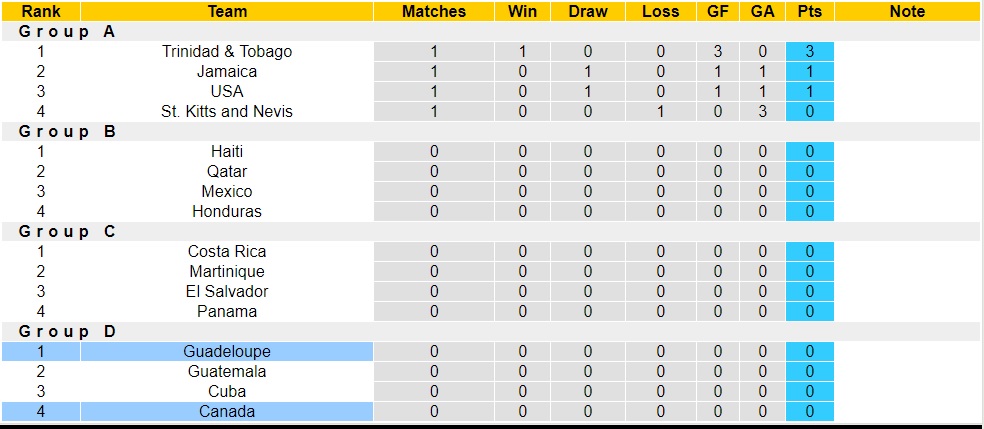
Task: Select the Cuba team name
Action: (227, 391)
